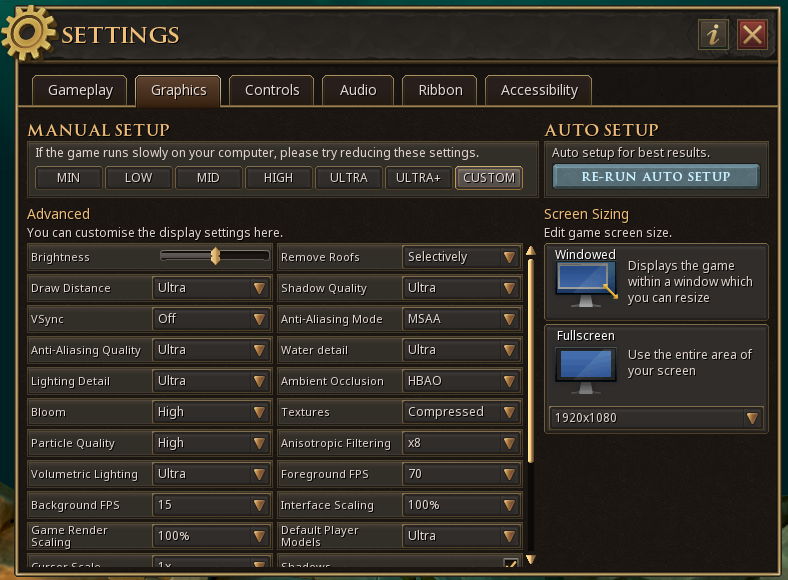Open the Ambient Occlusion dropdown
Viewport: 788px width, 580px height.
pyautogui.click(x=461, y=381)
